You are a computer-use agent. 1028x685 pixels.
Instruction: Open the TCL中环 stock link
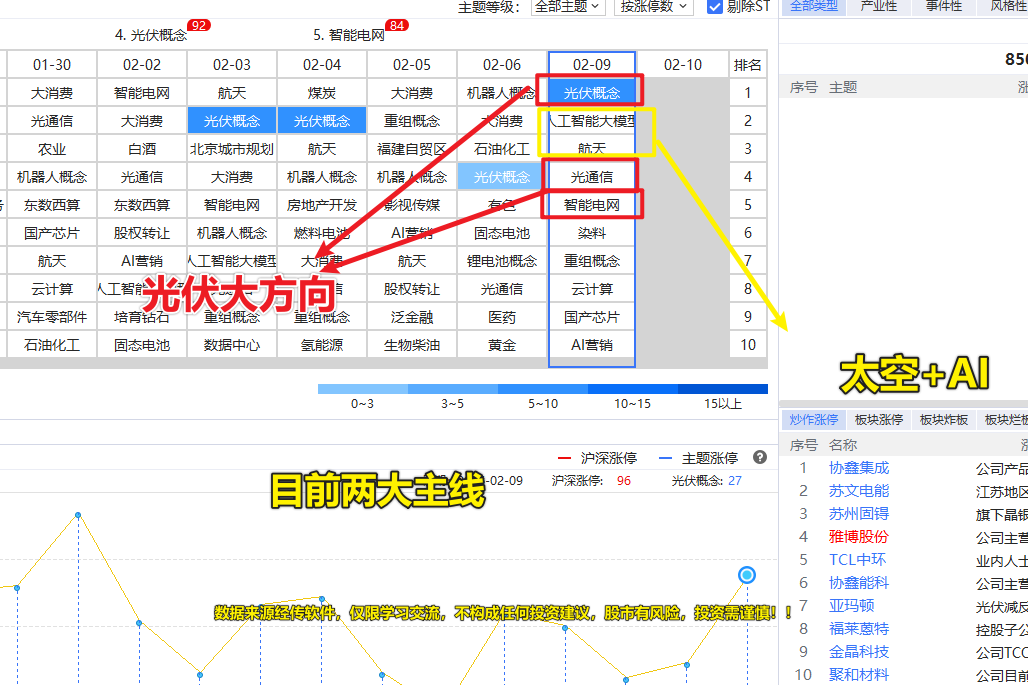(x=857, y=560)
